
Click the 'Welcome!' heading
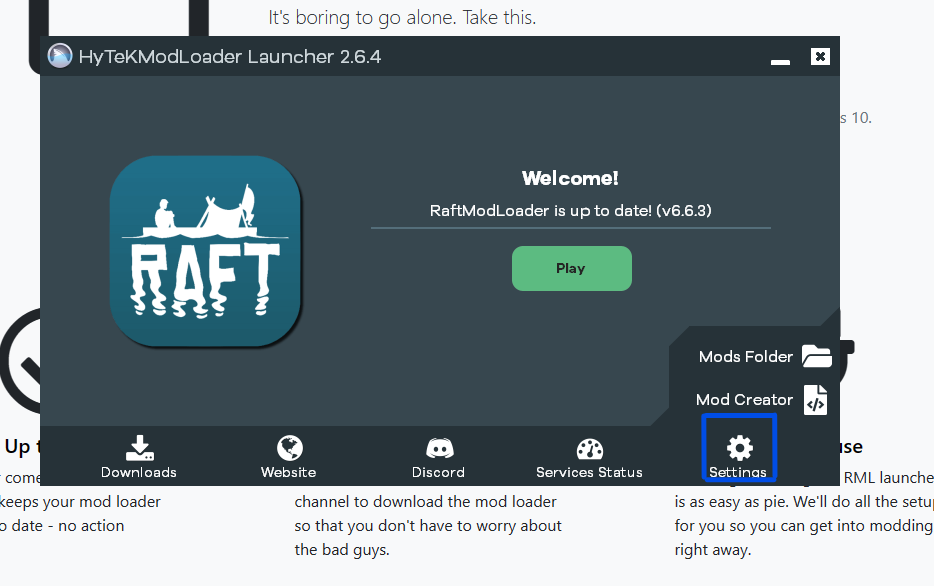570,178
